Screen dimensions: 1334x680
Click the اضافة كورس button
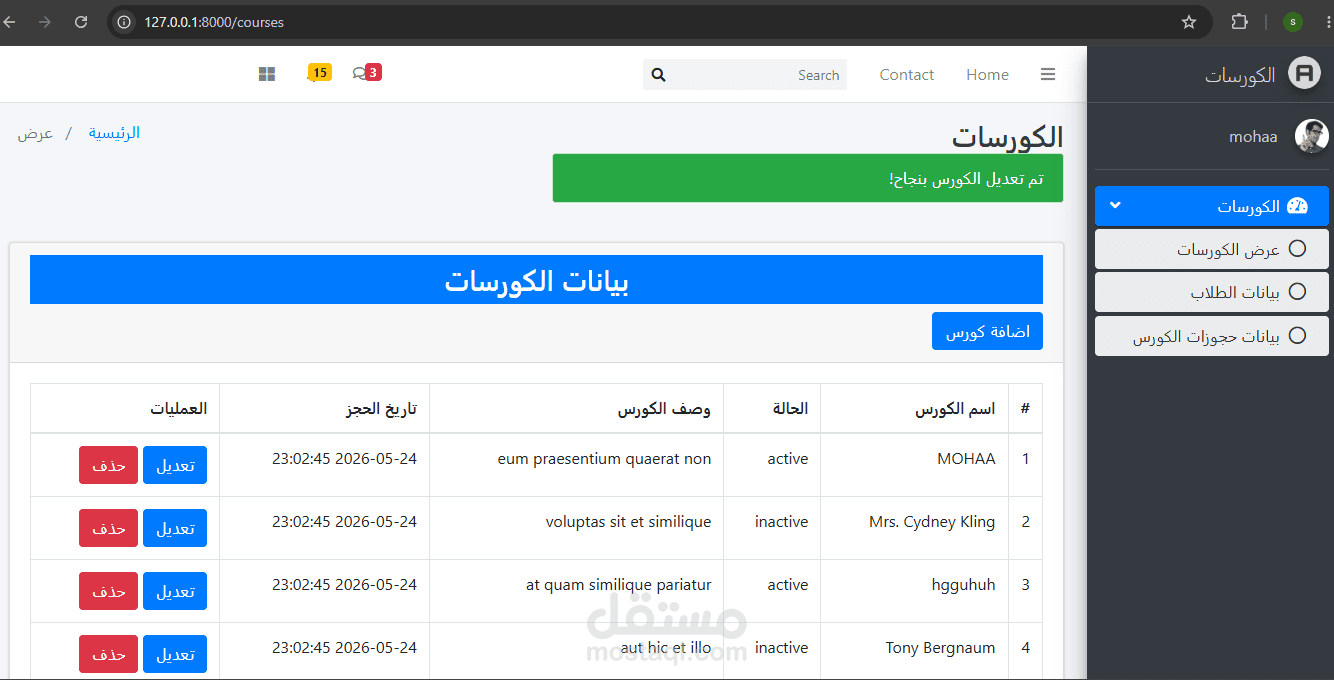[987, 331]
